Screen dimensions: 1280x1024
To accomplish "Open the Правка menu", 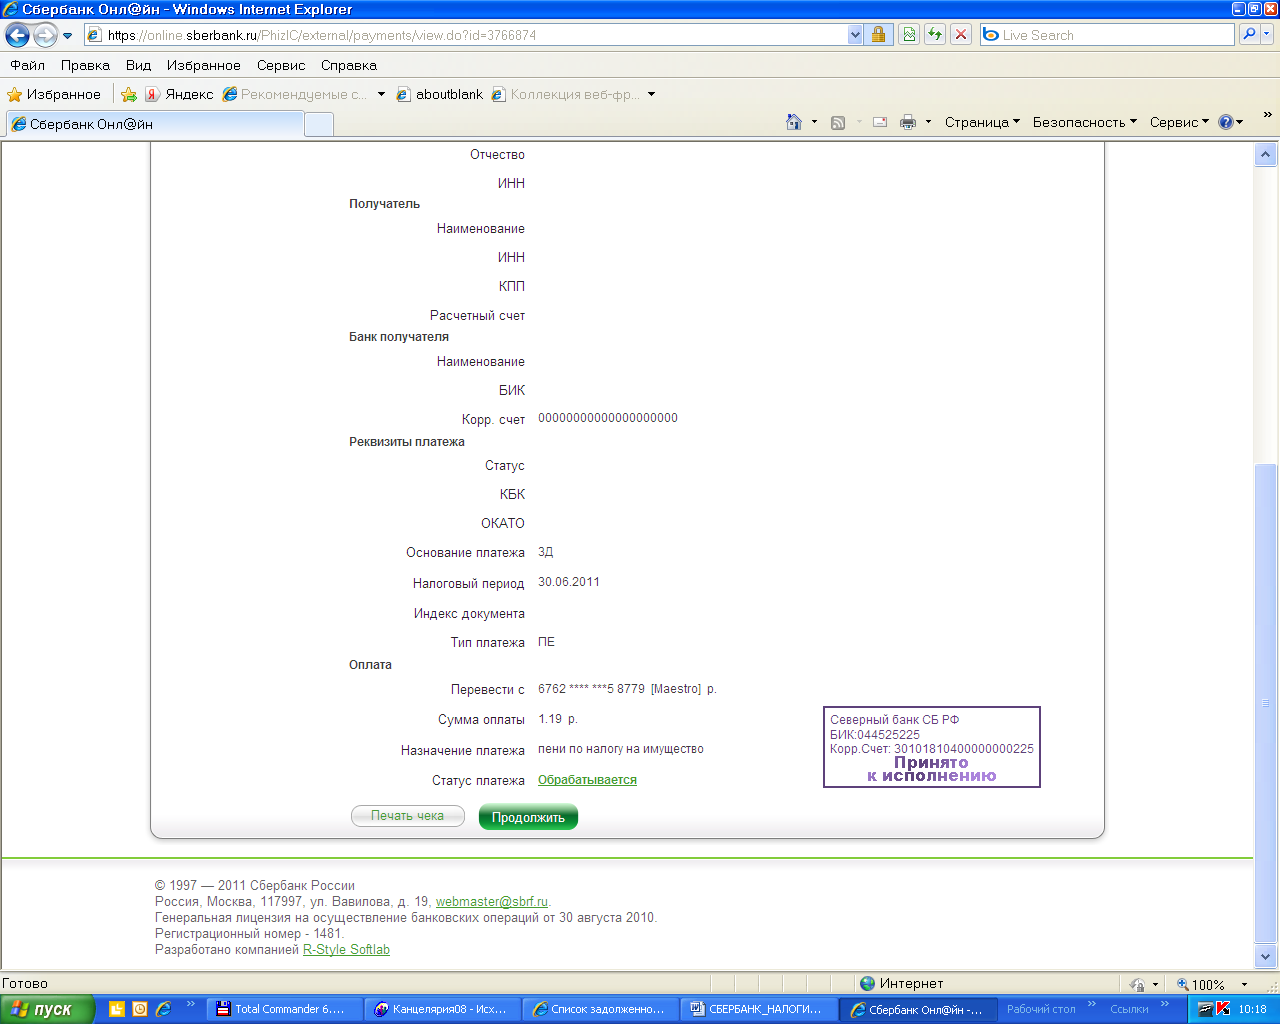I will pos(85,65).
